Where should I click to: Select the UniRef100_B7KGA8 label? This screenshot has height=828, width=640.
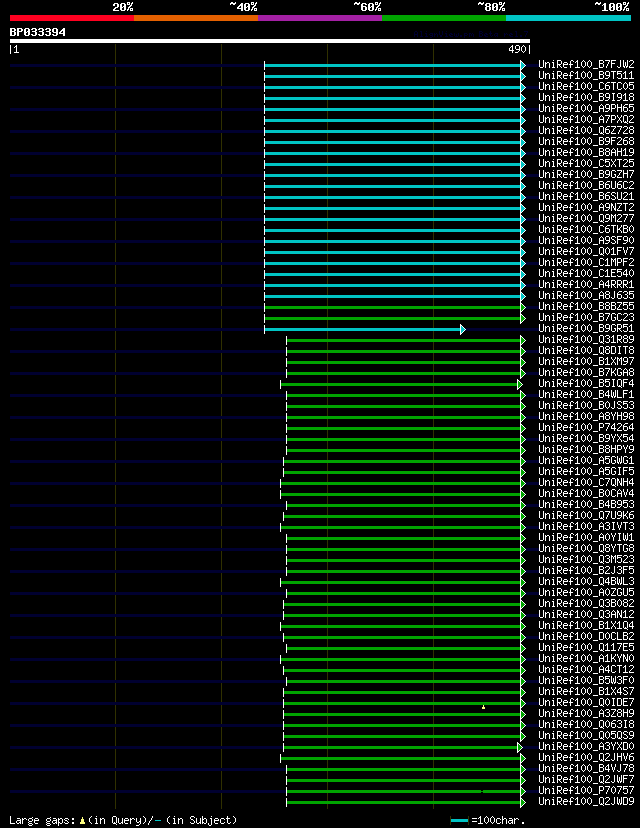[586, 373]
